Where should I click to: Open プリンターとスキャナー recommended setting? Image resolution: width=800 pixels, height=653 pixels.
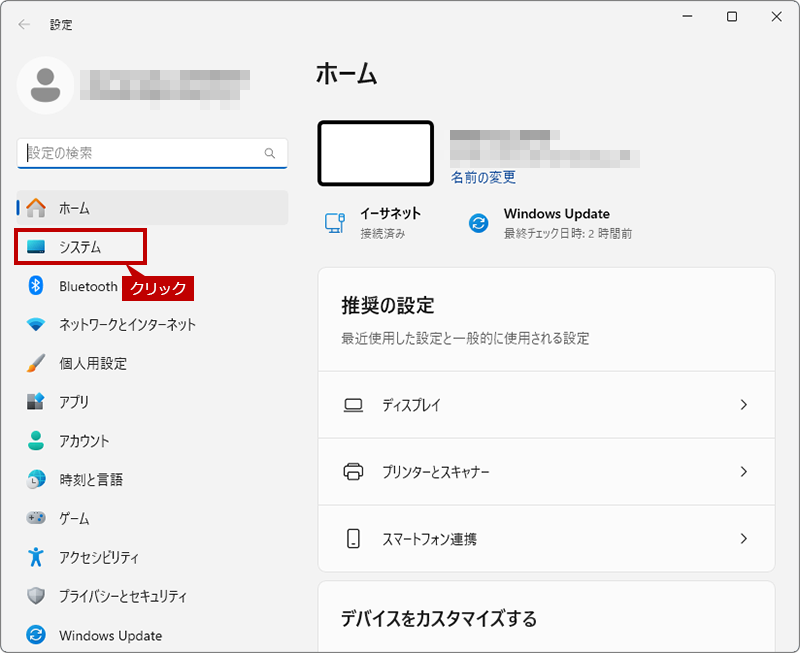(546, 472)
